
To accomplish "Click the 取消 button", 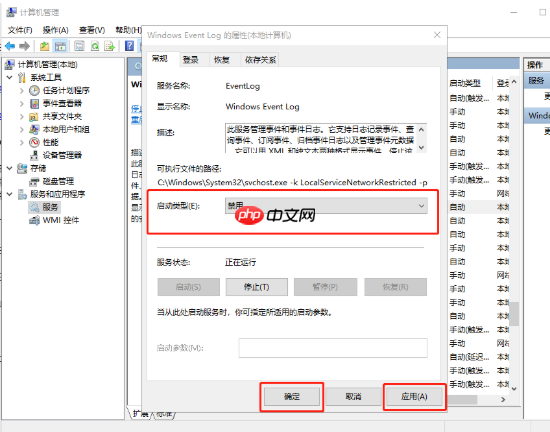I will tap(353, 397).
